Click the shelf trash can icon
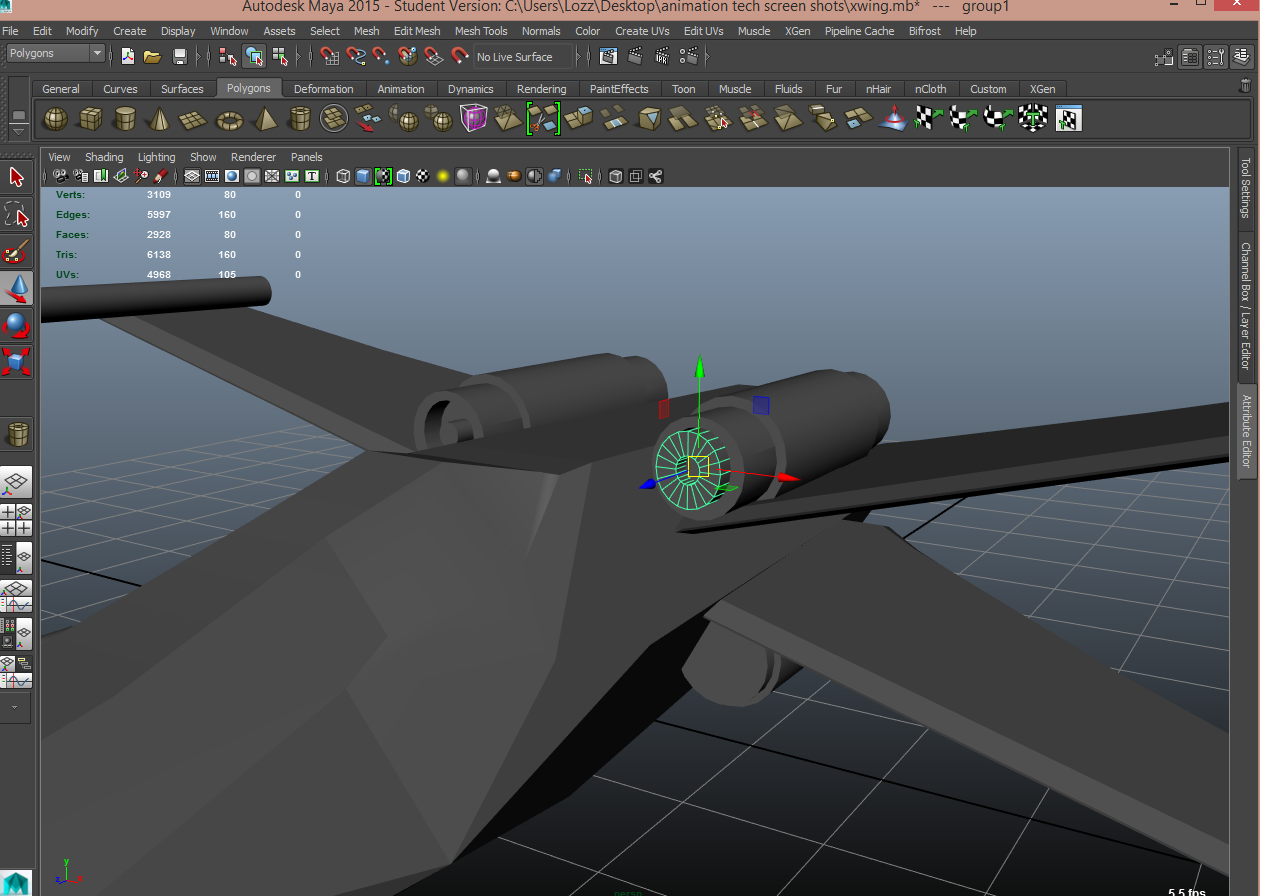This screenshot has height=896, width=1263. 1245,86
